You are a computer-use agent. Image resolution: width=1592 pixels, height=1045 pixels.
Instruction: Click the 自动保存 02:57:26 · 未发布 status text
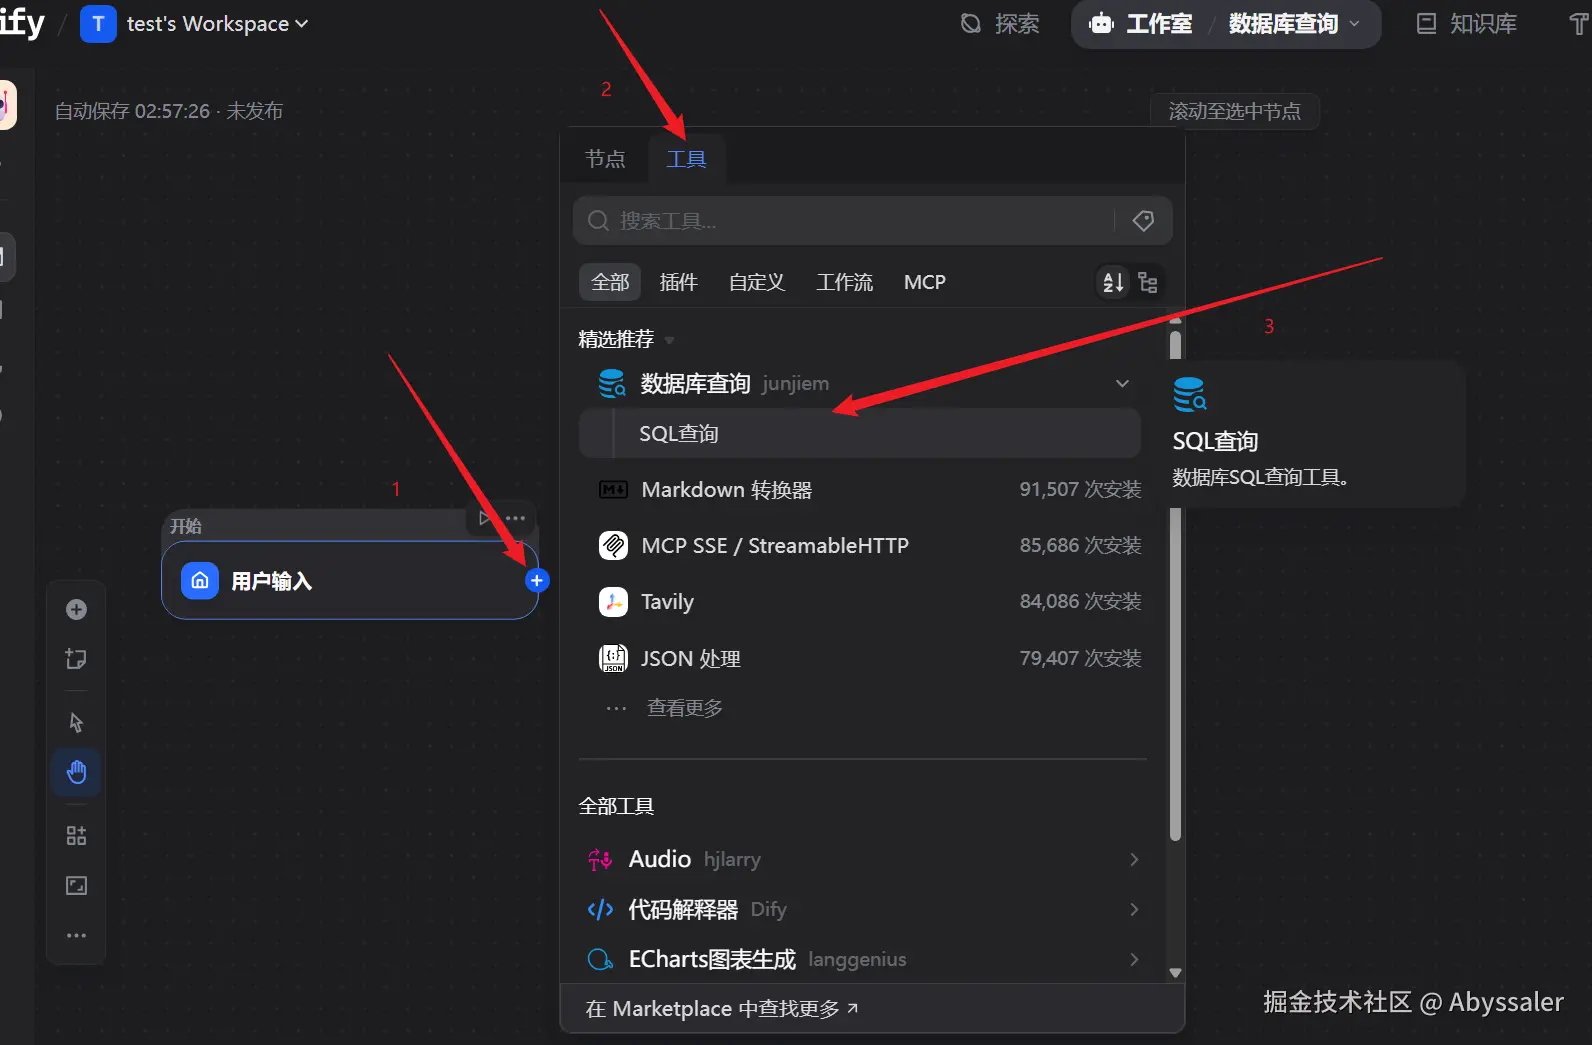[168, 111]
